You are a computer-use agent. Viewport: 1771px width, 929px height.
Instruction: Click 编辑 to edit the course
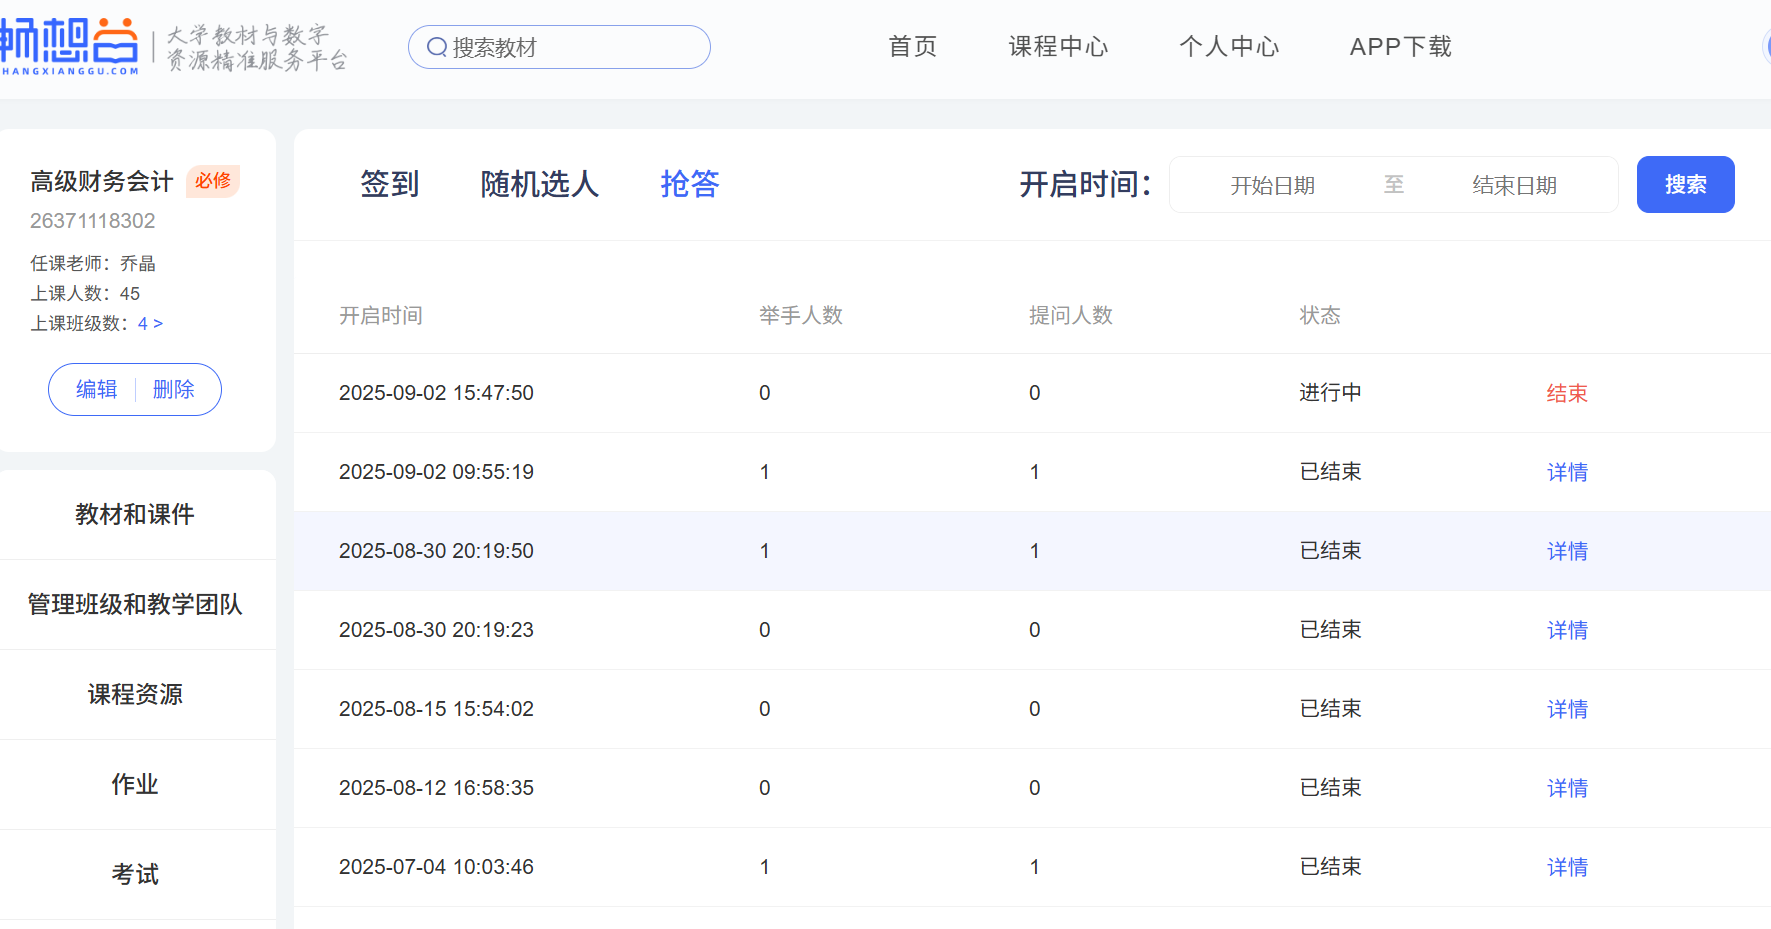point(97,389)
